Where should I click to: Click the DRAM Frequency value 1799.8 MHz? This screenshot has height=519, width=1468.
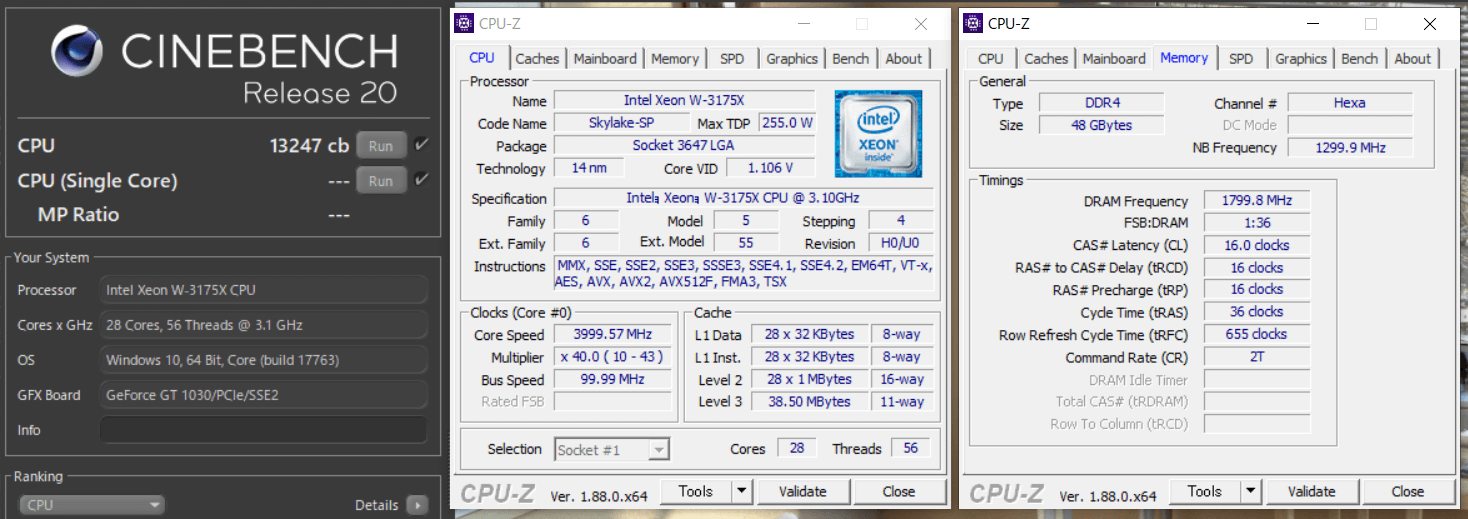click(x=1256, y=201)
